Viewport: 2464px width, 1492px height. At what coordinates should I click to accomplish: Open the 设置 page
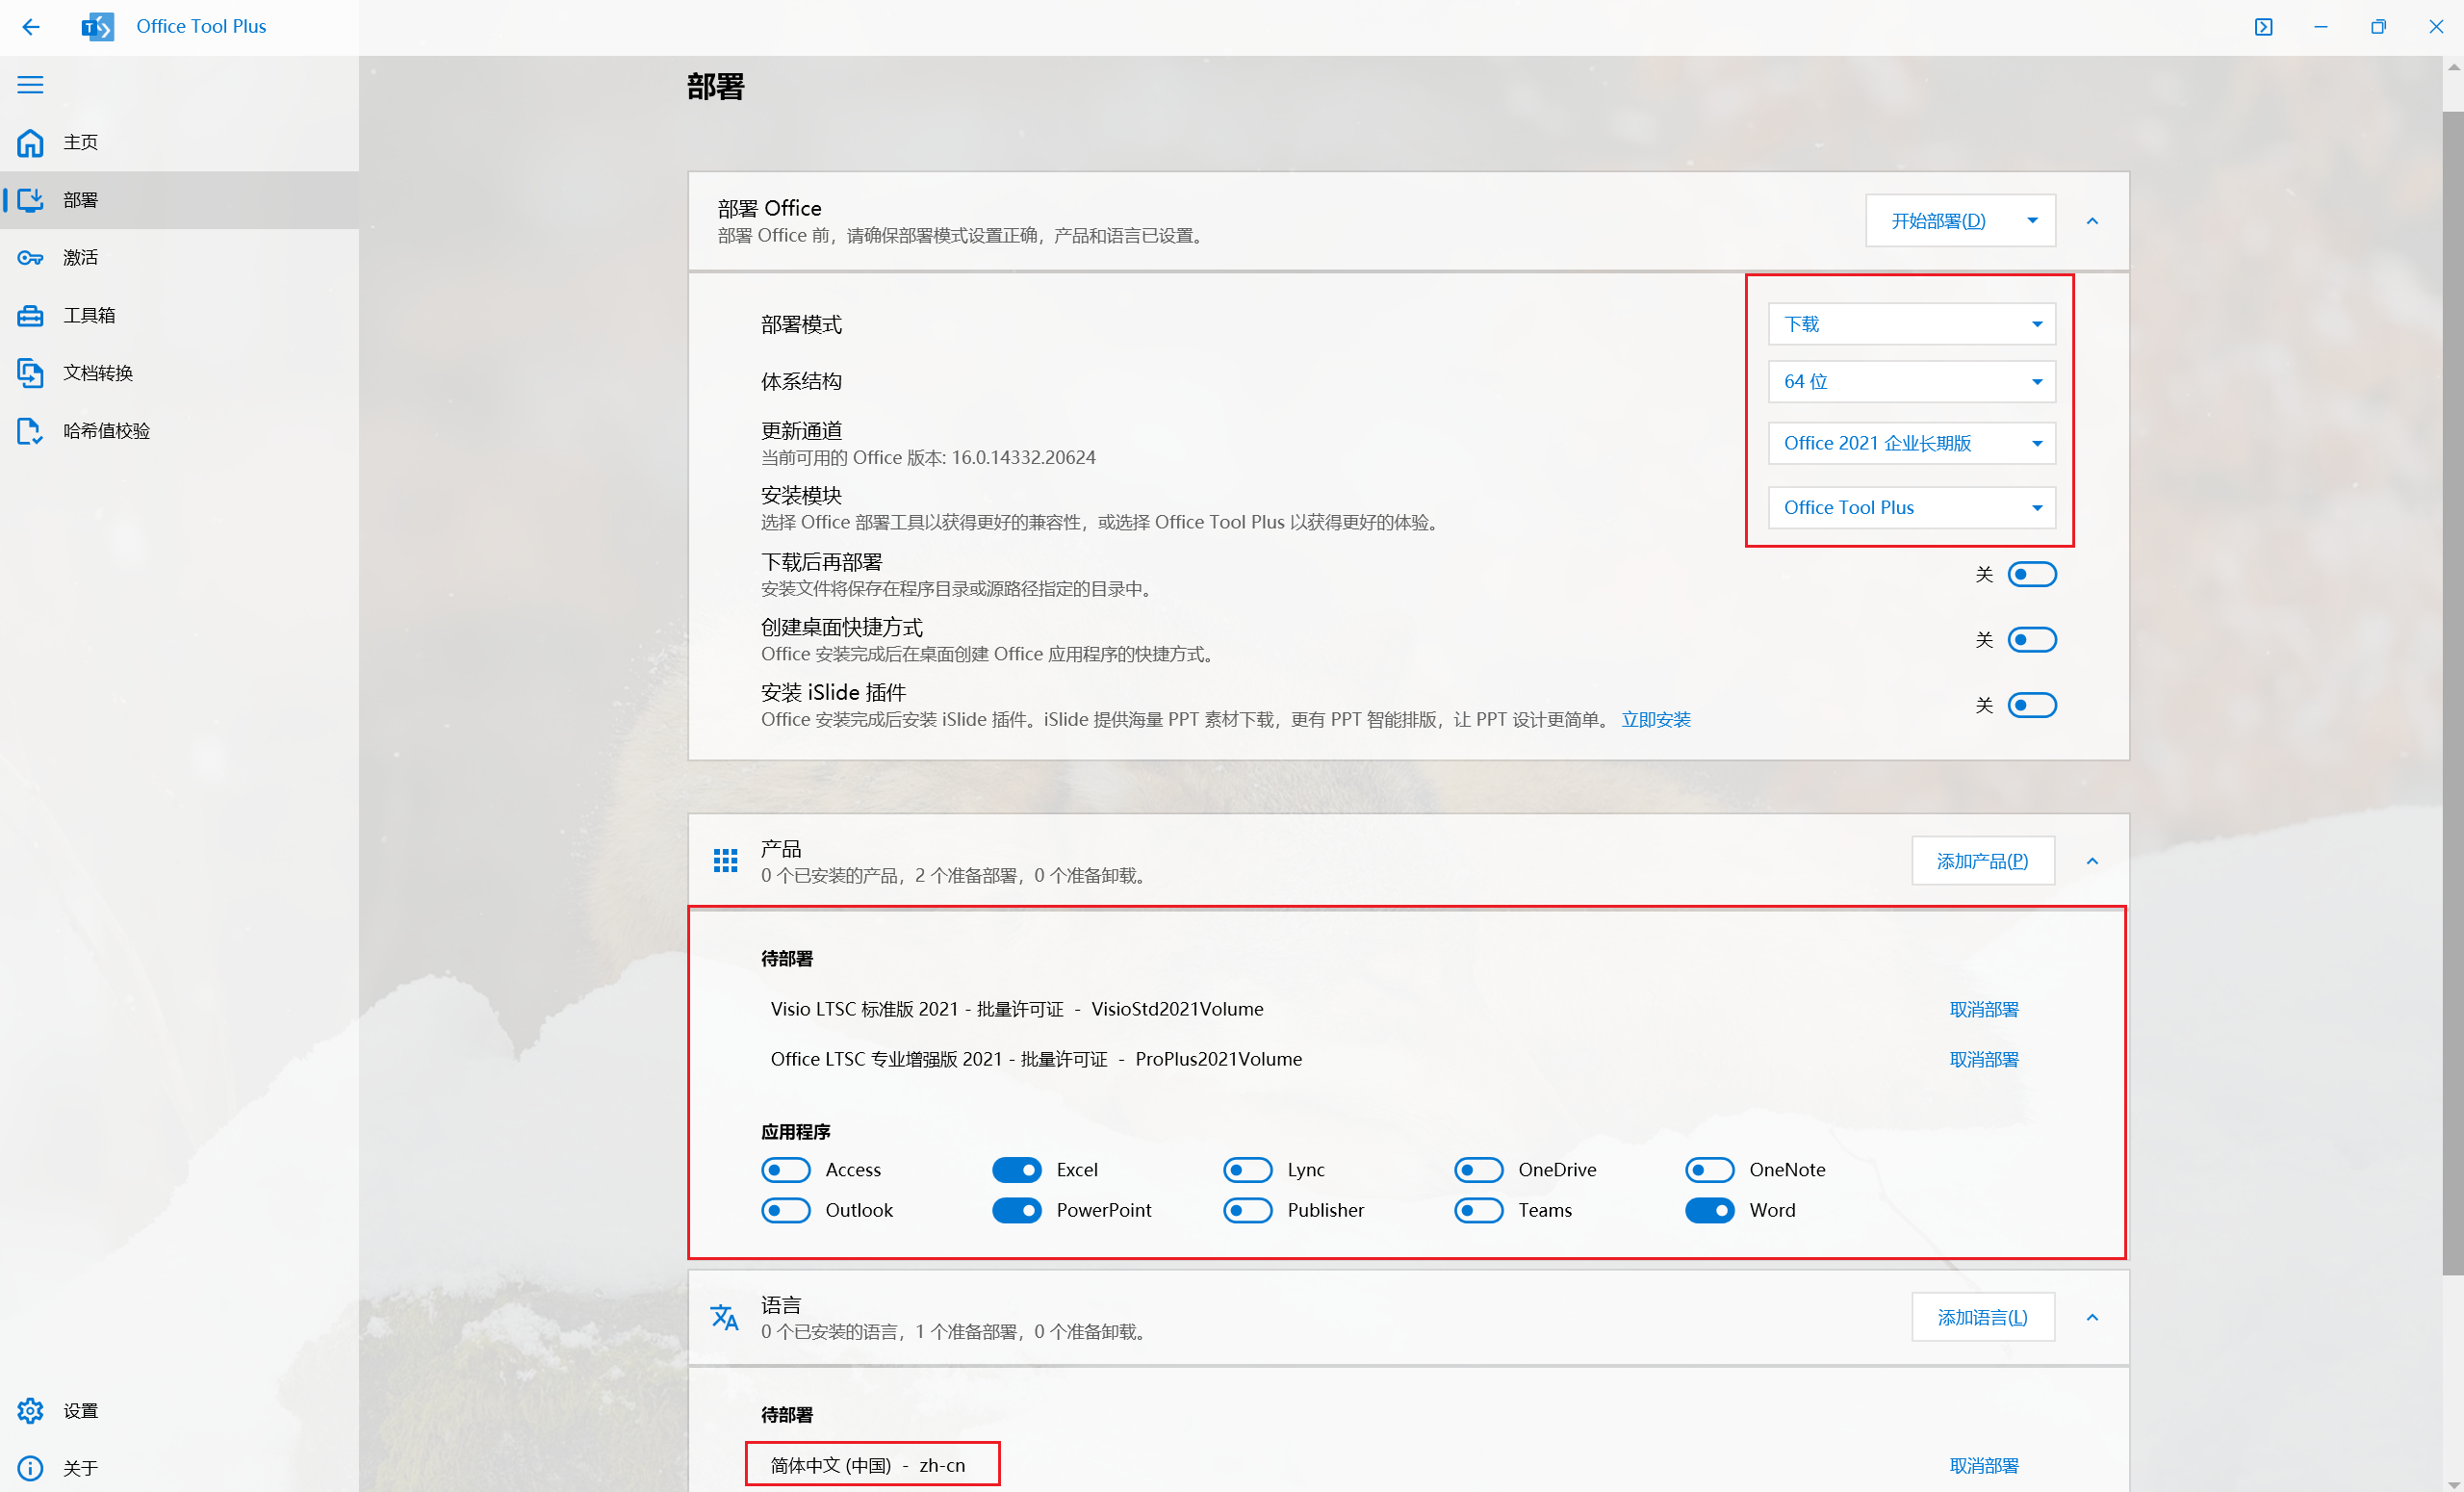[179, 1410]
